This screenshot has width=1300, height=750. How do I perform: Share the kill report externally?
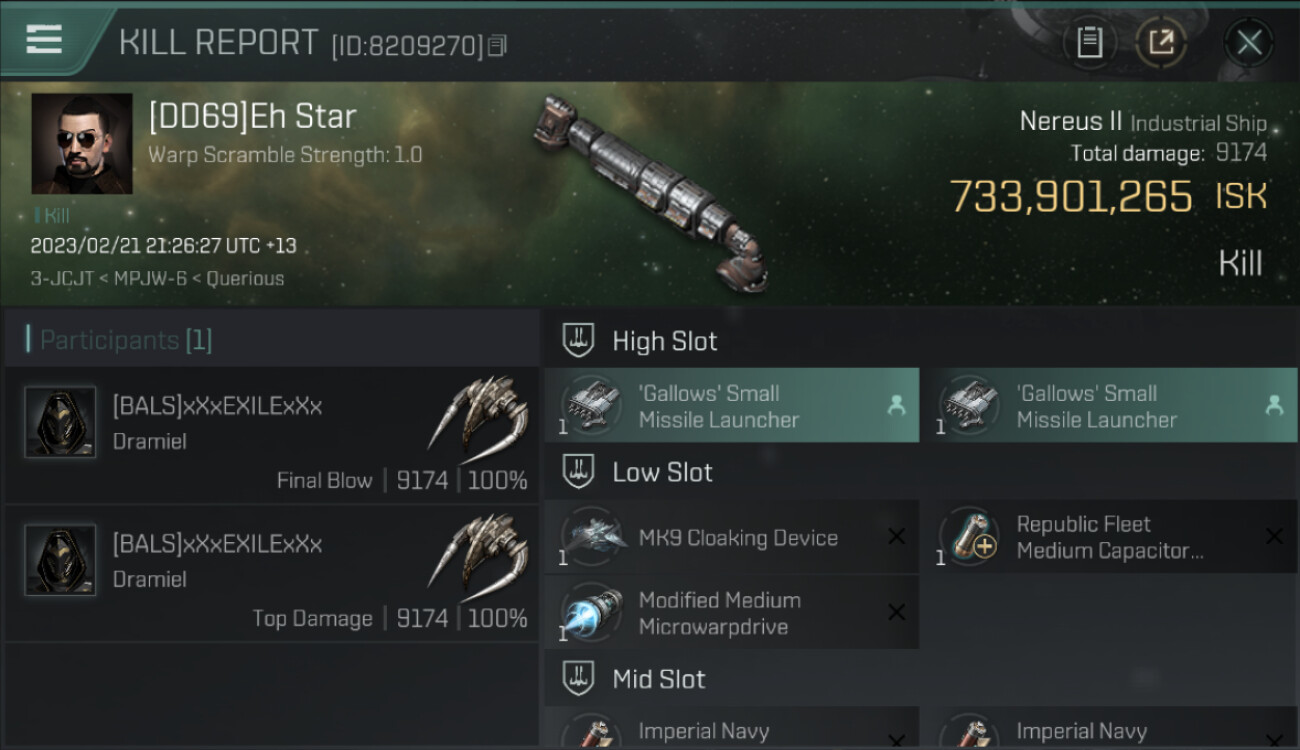(1161, 42)
